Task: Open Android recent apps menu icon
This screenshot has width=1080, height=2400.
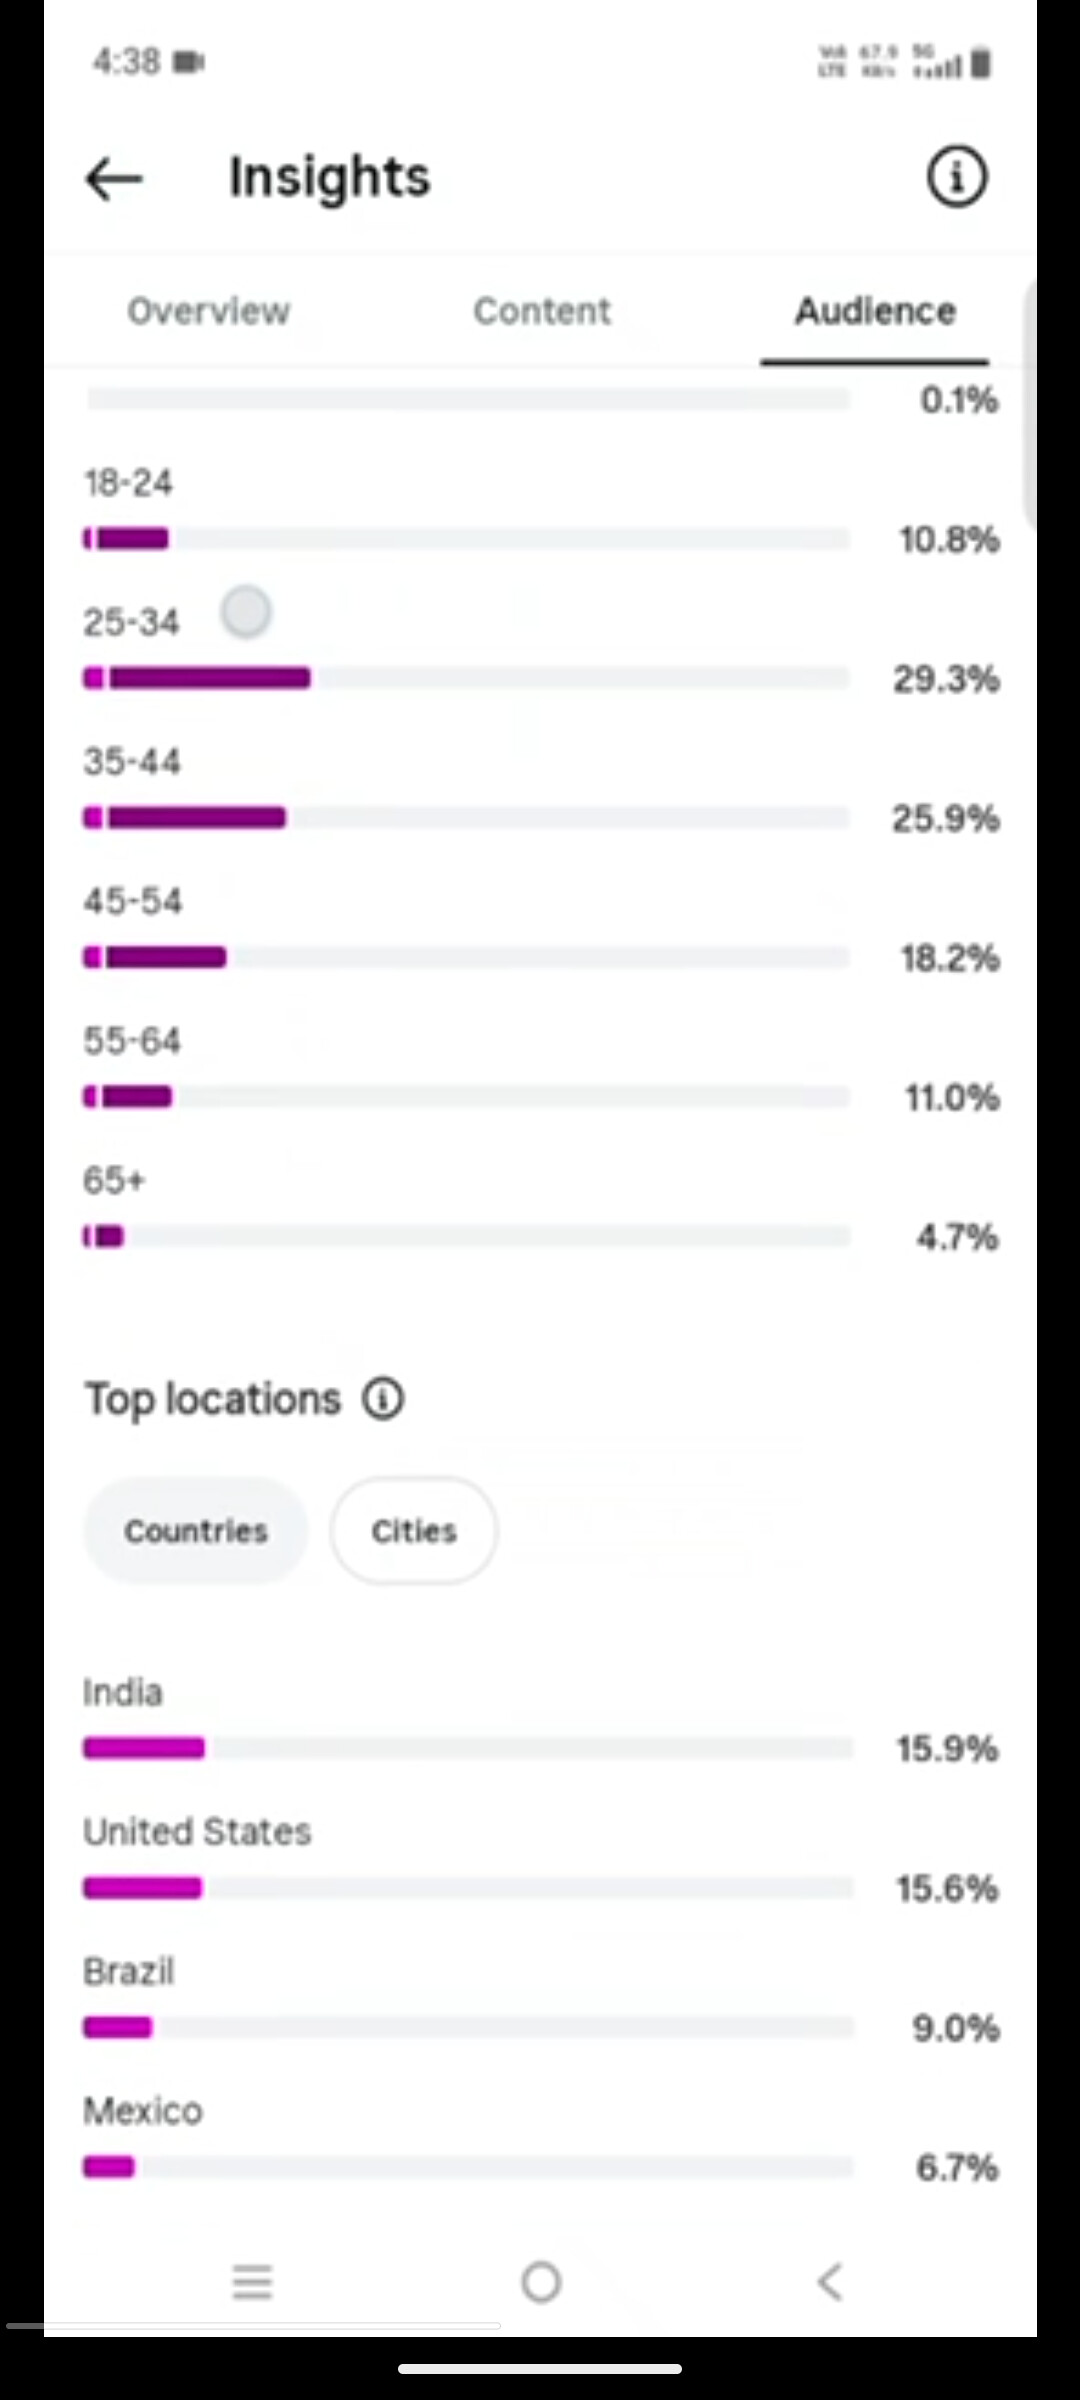Action: coord(252,2282)
